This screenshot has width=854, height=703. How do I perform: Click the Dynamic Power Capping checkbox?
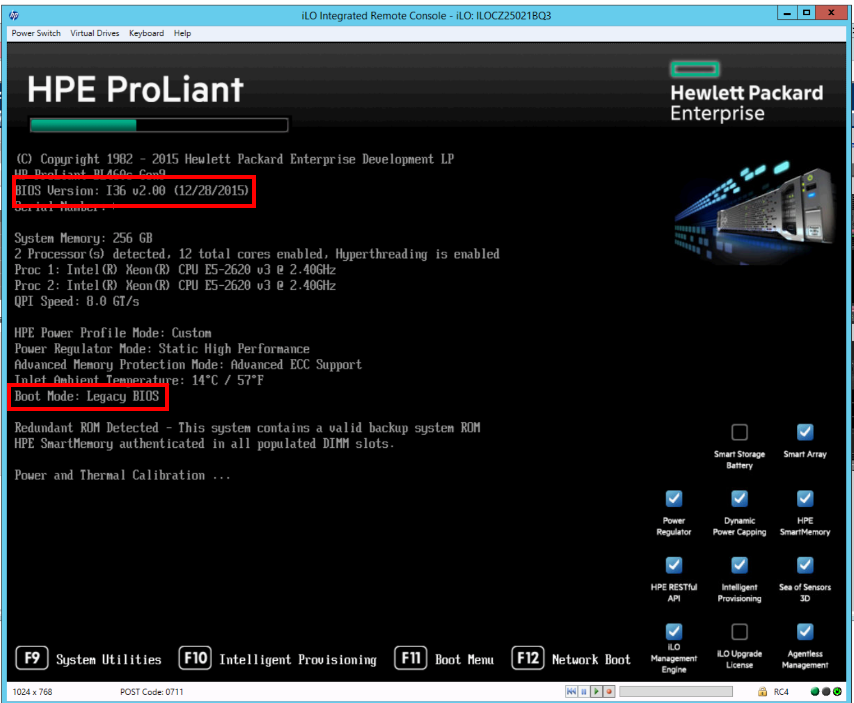click(x=739, y=499)
